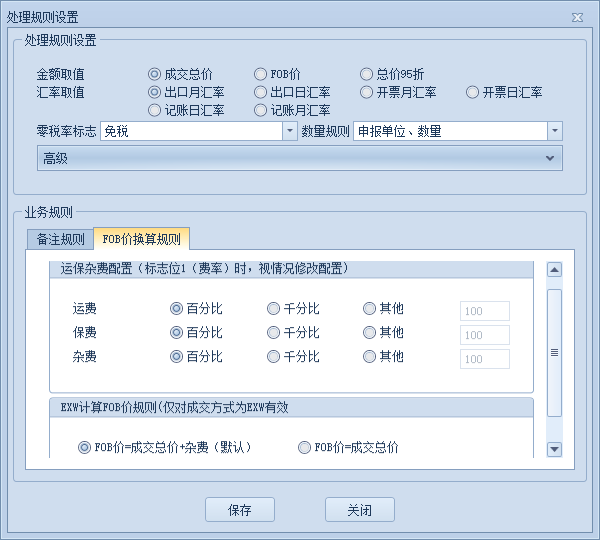Click the 关闭 button
The height and width of the screenshot is (540, 600).
(360, 510)
